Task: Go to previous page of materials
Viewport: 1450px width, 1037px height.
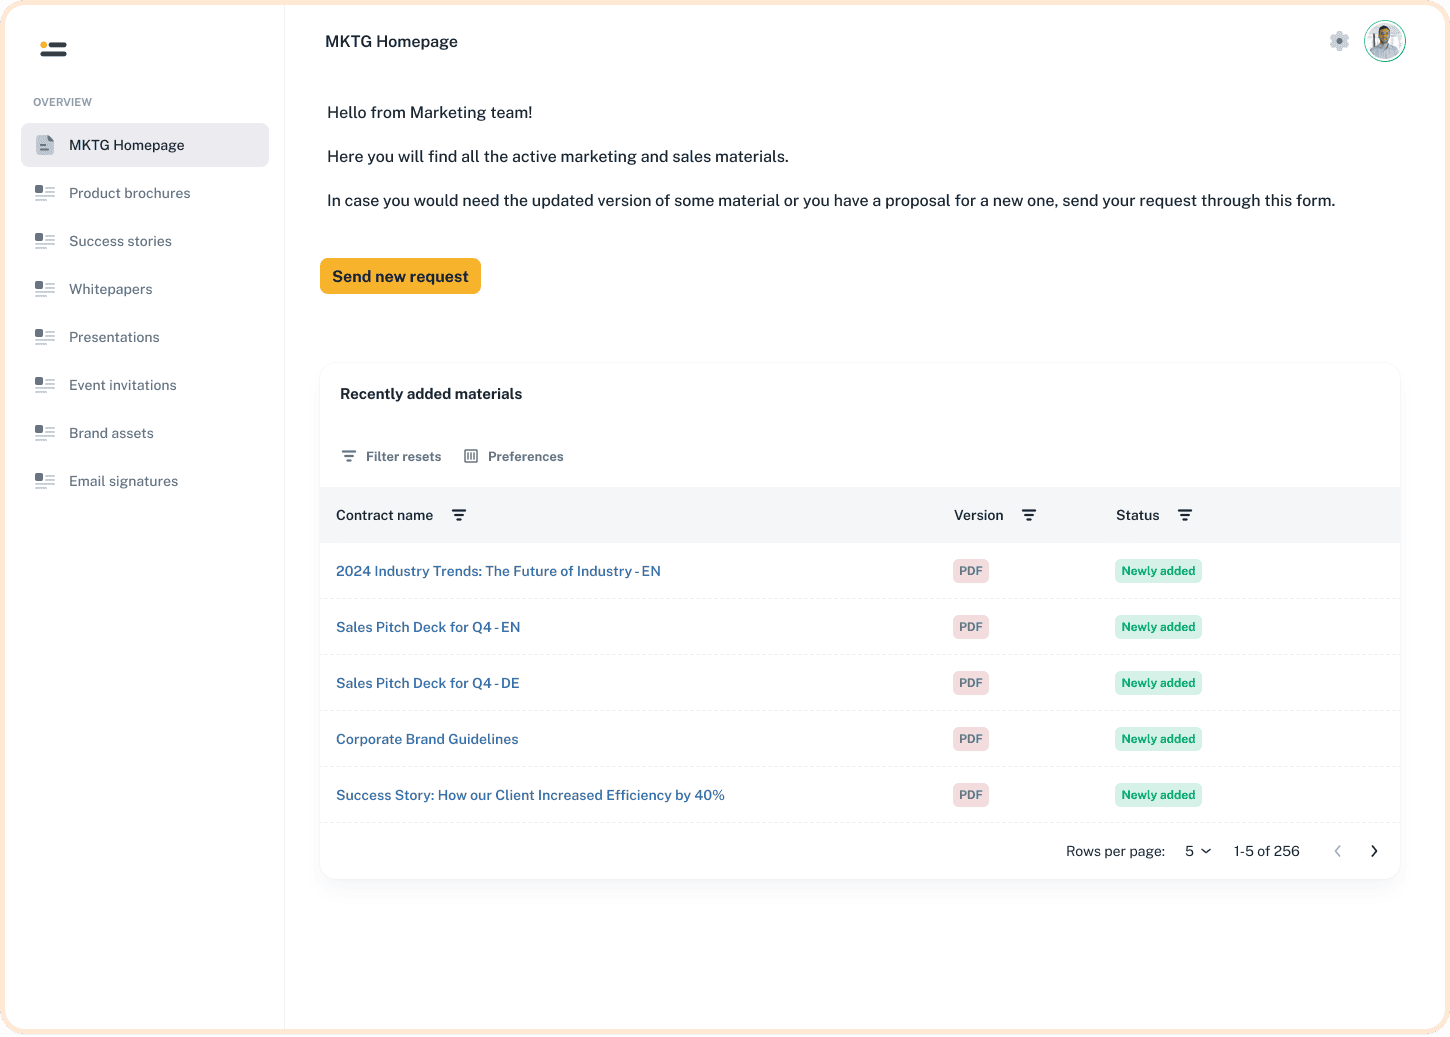Action: (x=1338, y=851)
